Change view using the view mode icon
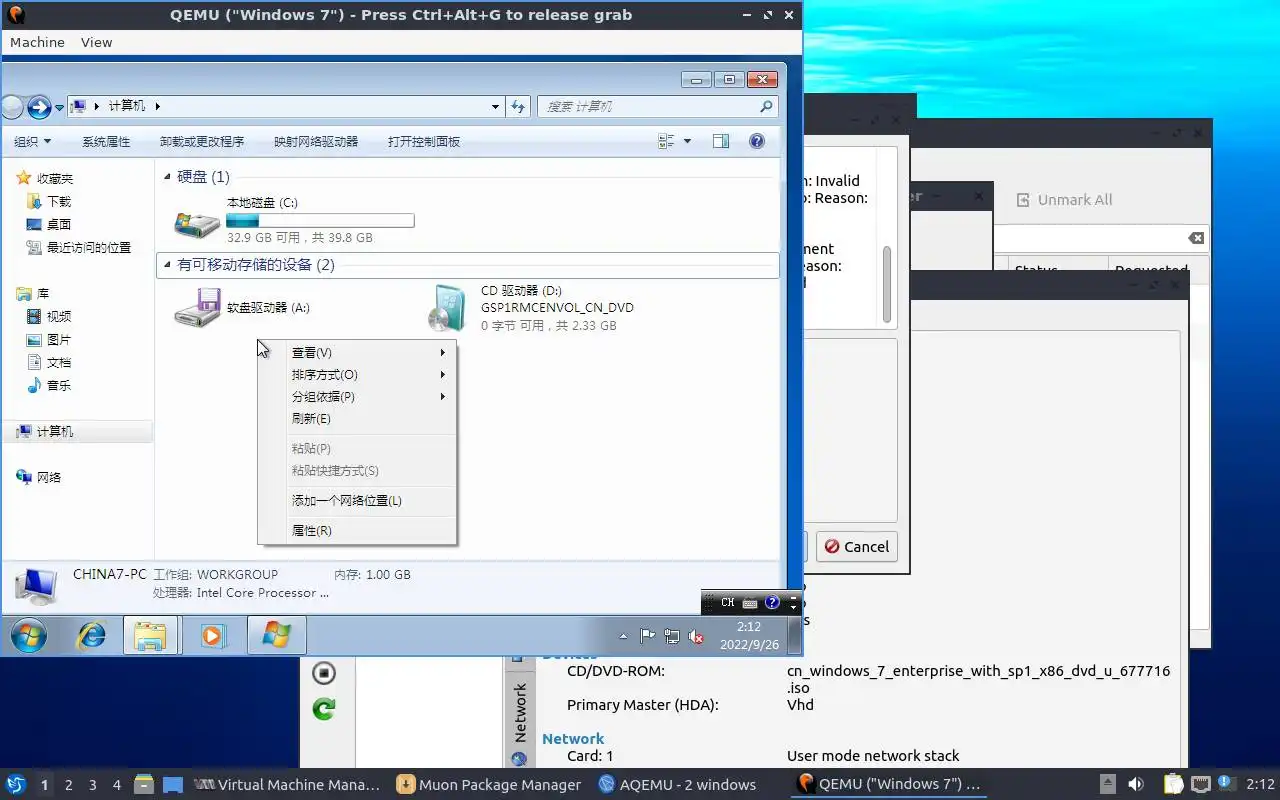The width and height of the screenshot is (1280, 800). coord(666,142)
